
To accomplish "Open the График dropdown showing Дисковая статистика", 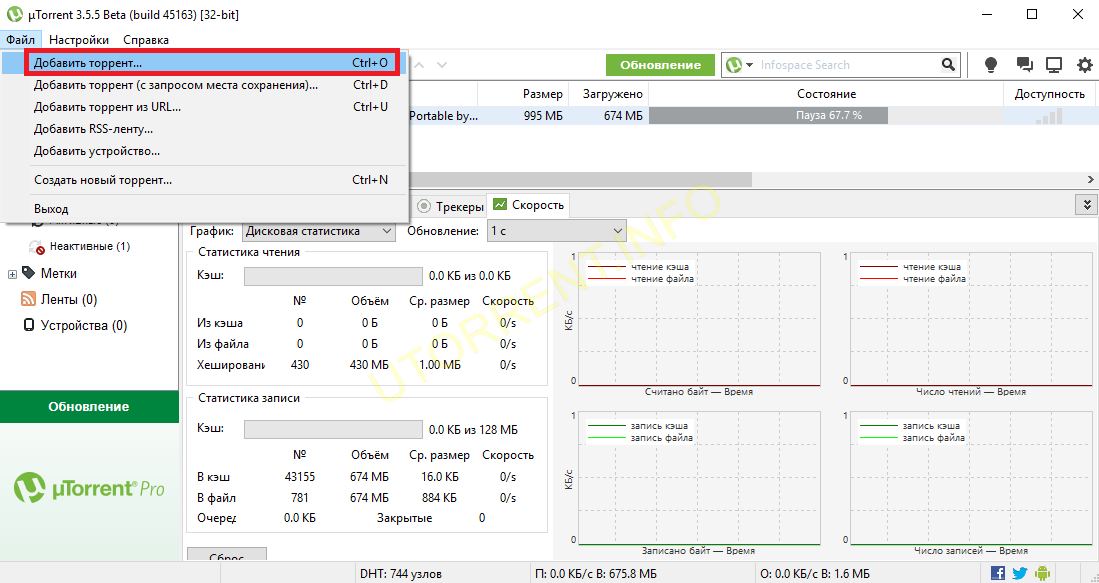I will point(319,231).
